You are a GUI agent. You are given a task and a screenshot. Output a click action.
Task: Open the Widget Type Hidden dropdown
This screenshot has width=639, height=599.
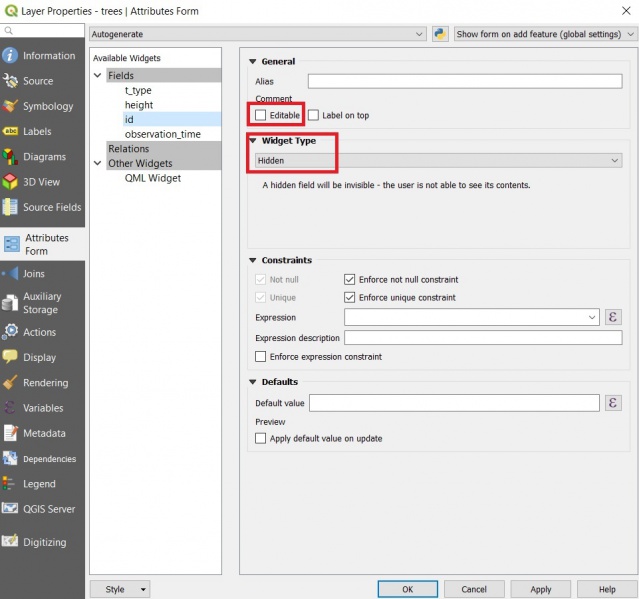[x=438, y=160]
